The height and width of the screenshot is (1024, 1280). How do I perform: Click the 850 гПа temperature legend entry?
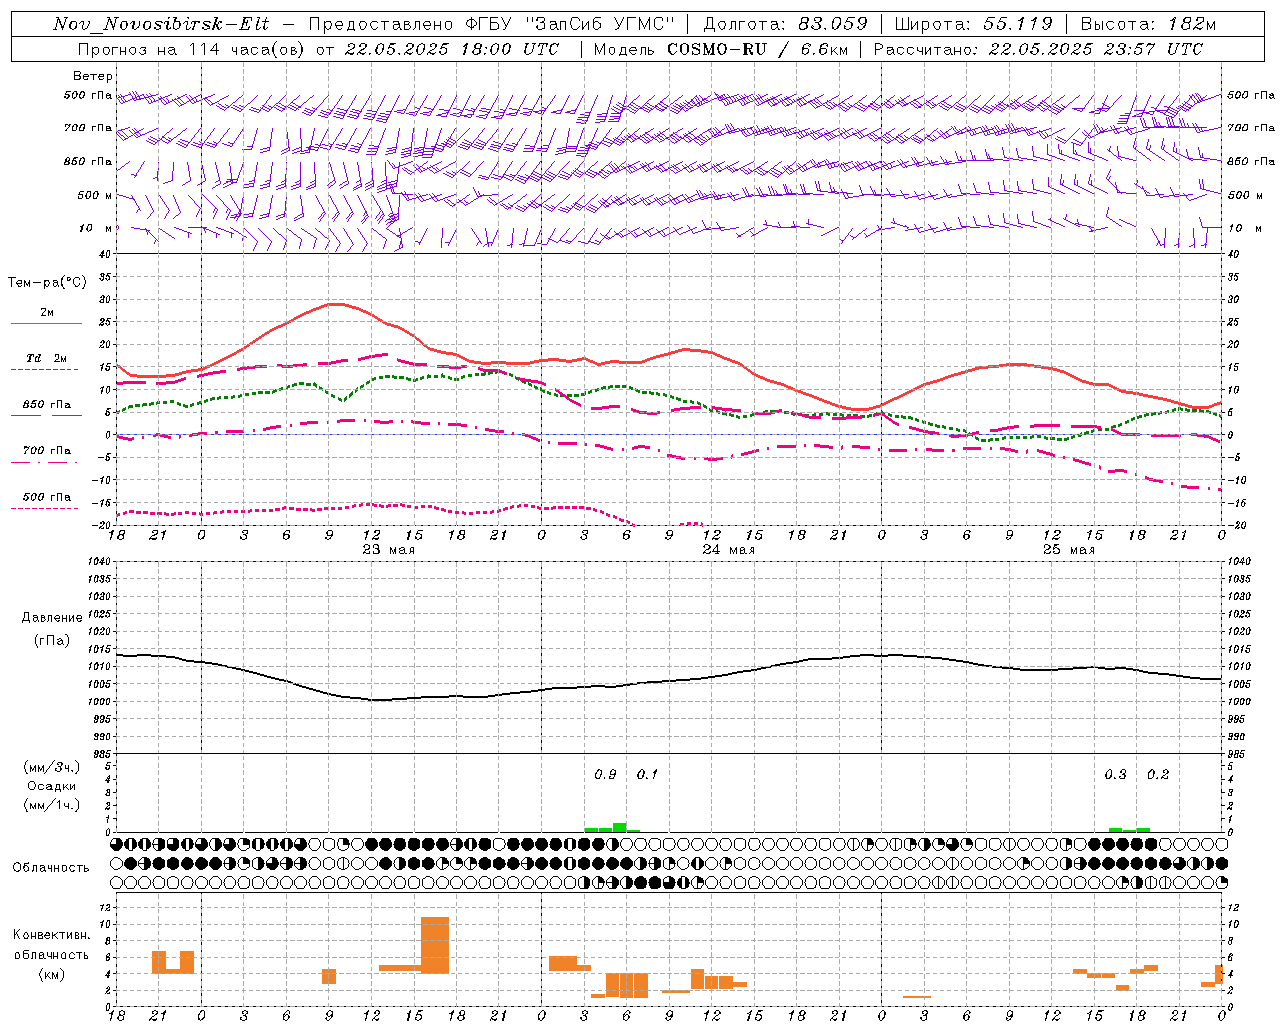click(47, 405)
